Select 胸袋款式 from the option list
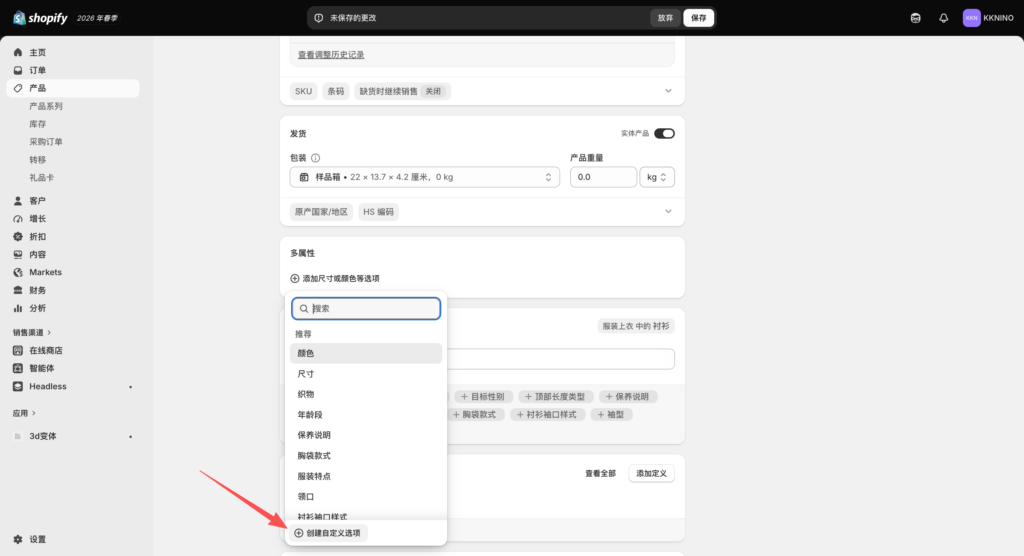This screenshot has width=1024, height=556. click(x=366, y=455)
